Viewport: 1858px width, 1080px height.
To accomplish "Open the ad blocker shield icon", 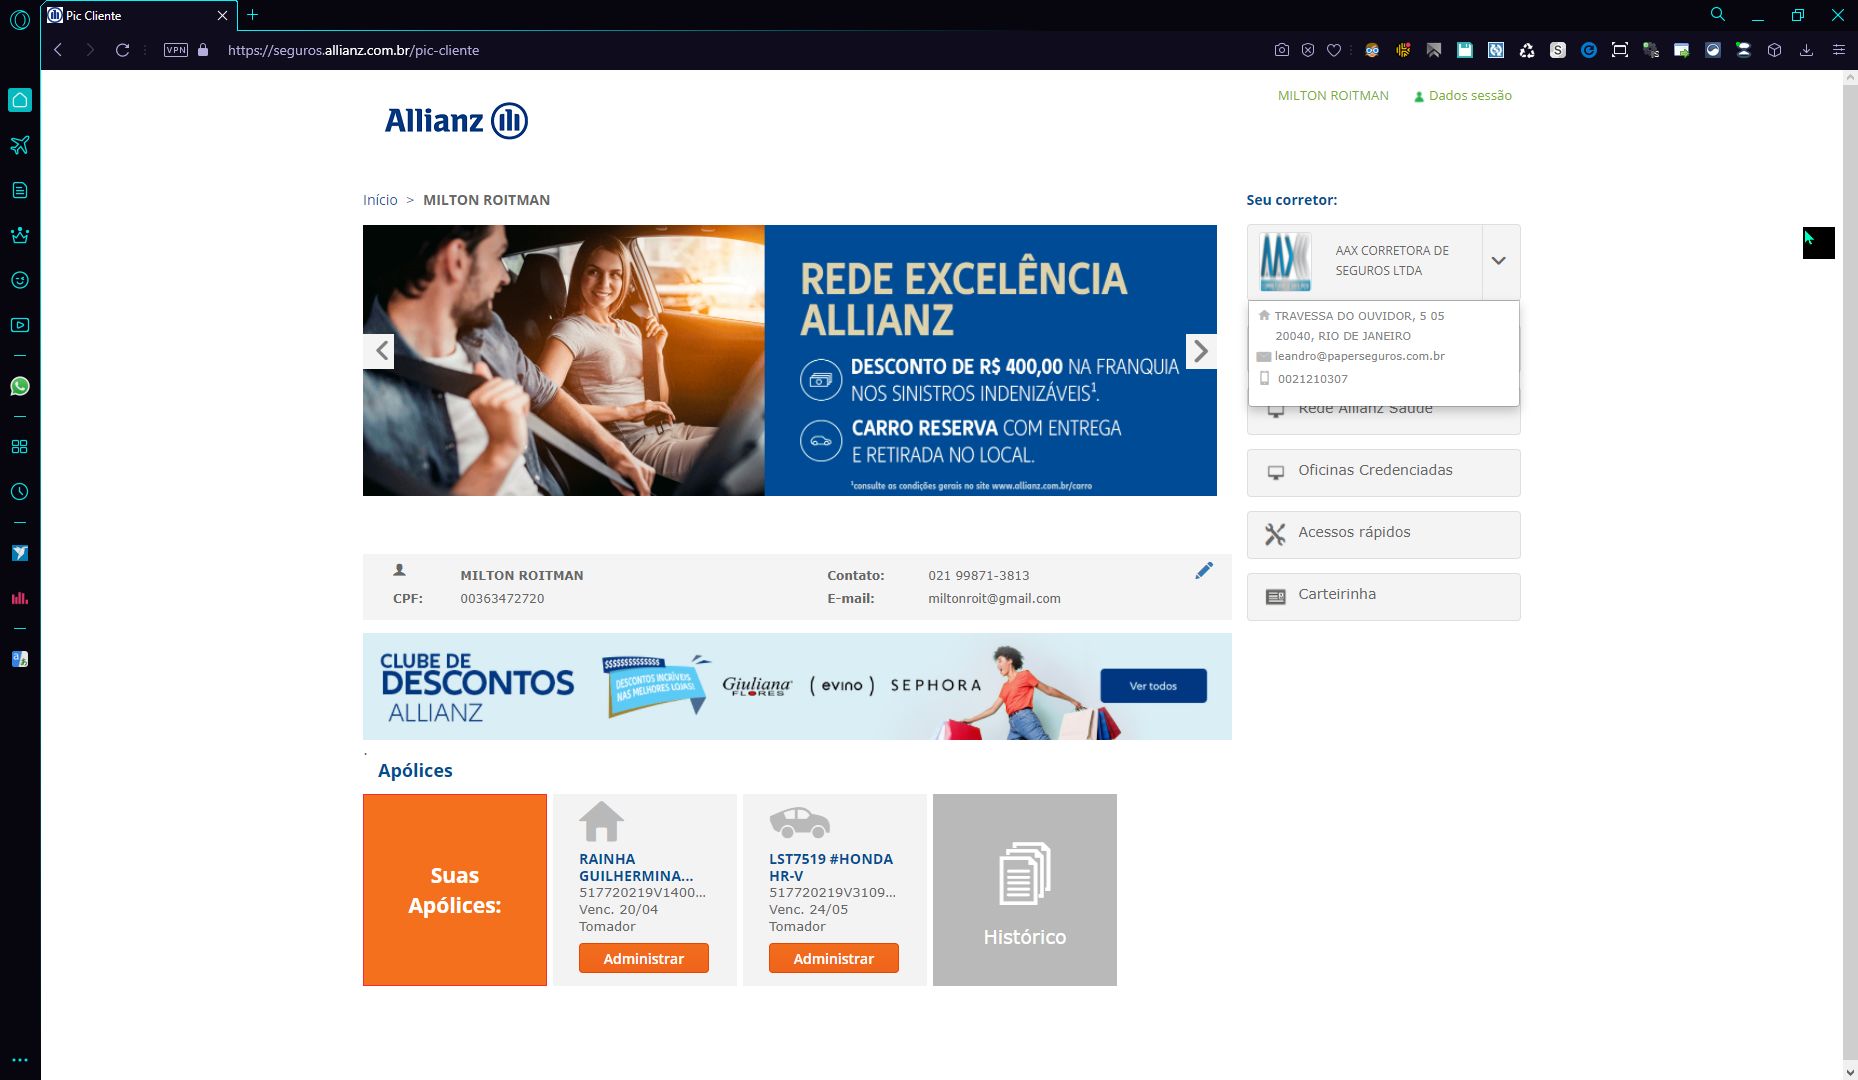I will click(x=1308, y=50).
